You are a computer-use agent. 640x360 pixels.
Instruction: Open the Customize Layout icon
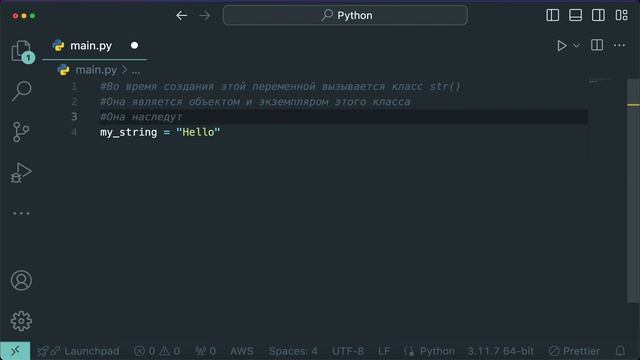tap(622, 16)
